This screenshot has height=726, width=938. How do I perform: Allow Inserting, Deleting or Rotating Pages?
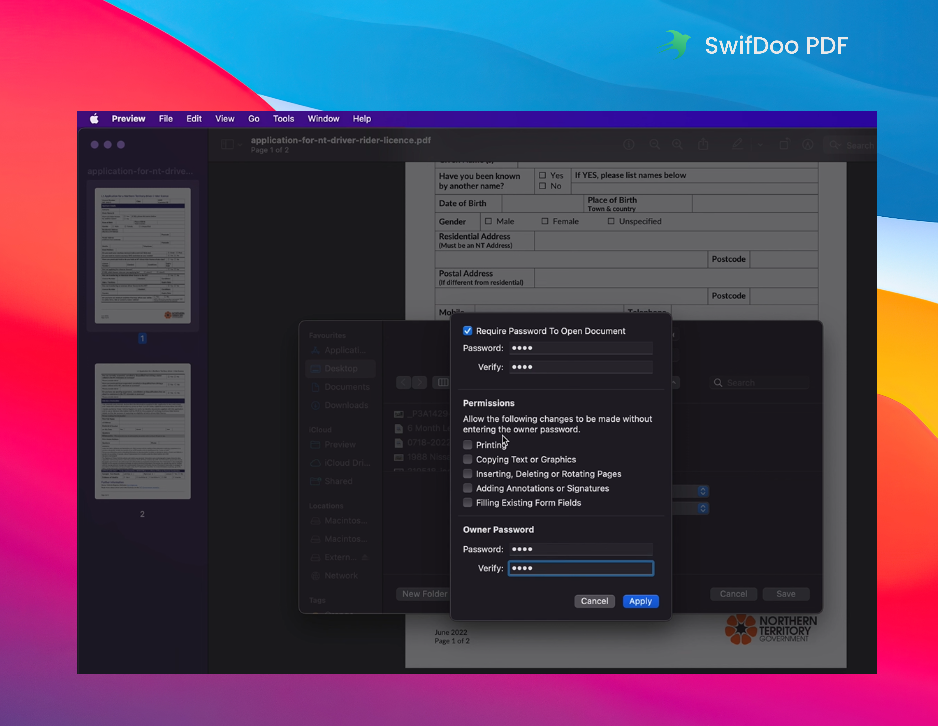point(468,474)
